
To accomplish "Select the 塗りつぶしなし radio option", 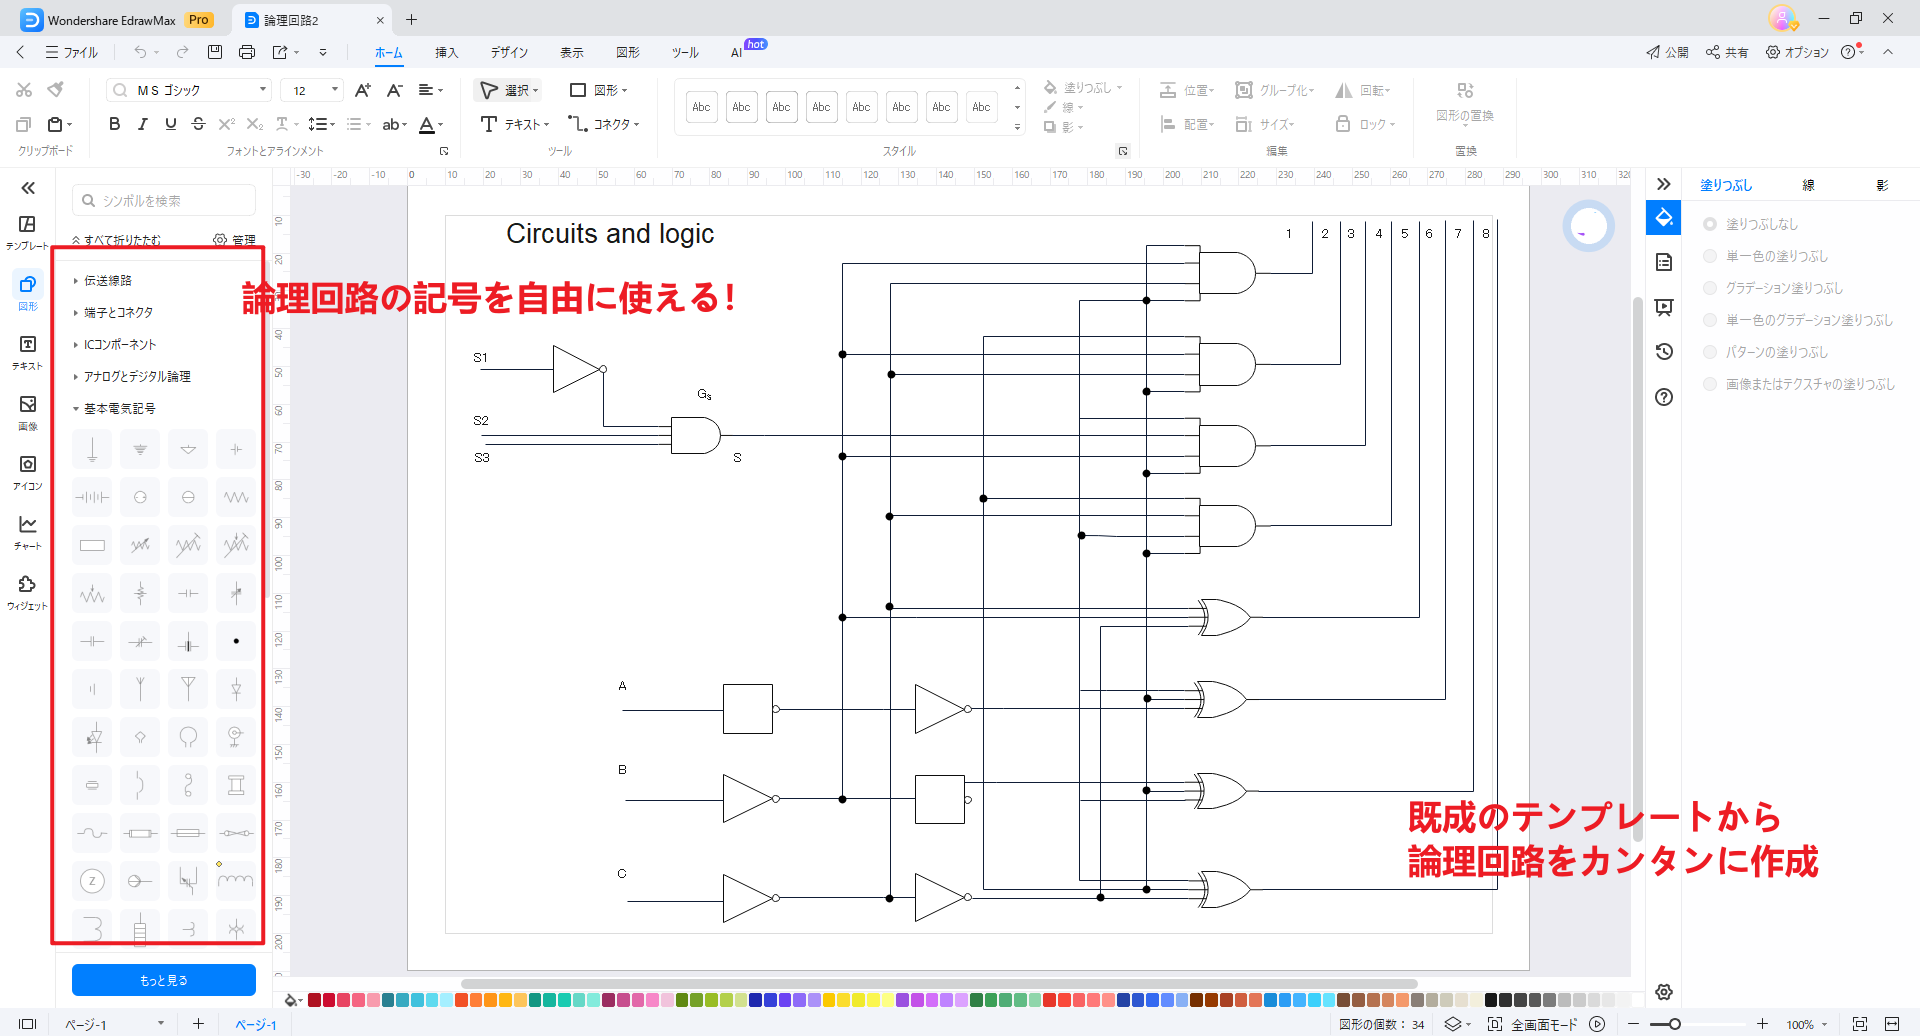I will [1710, 224].
